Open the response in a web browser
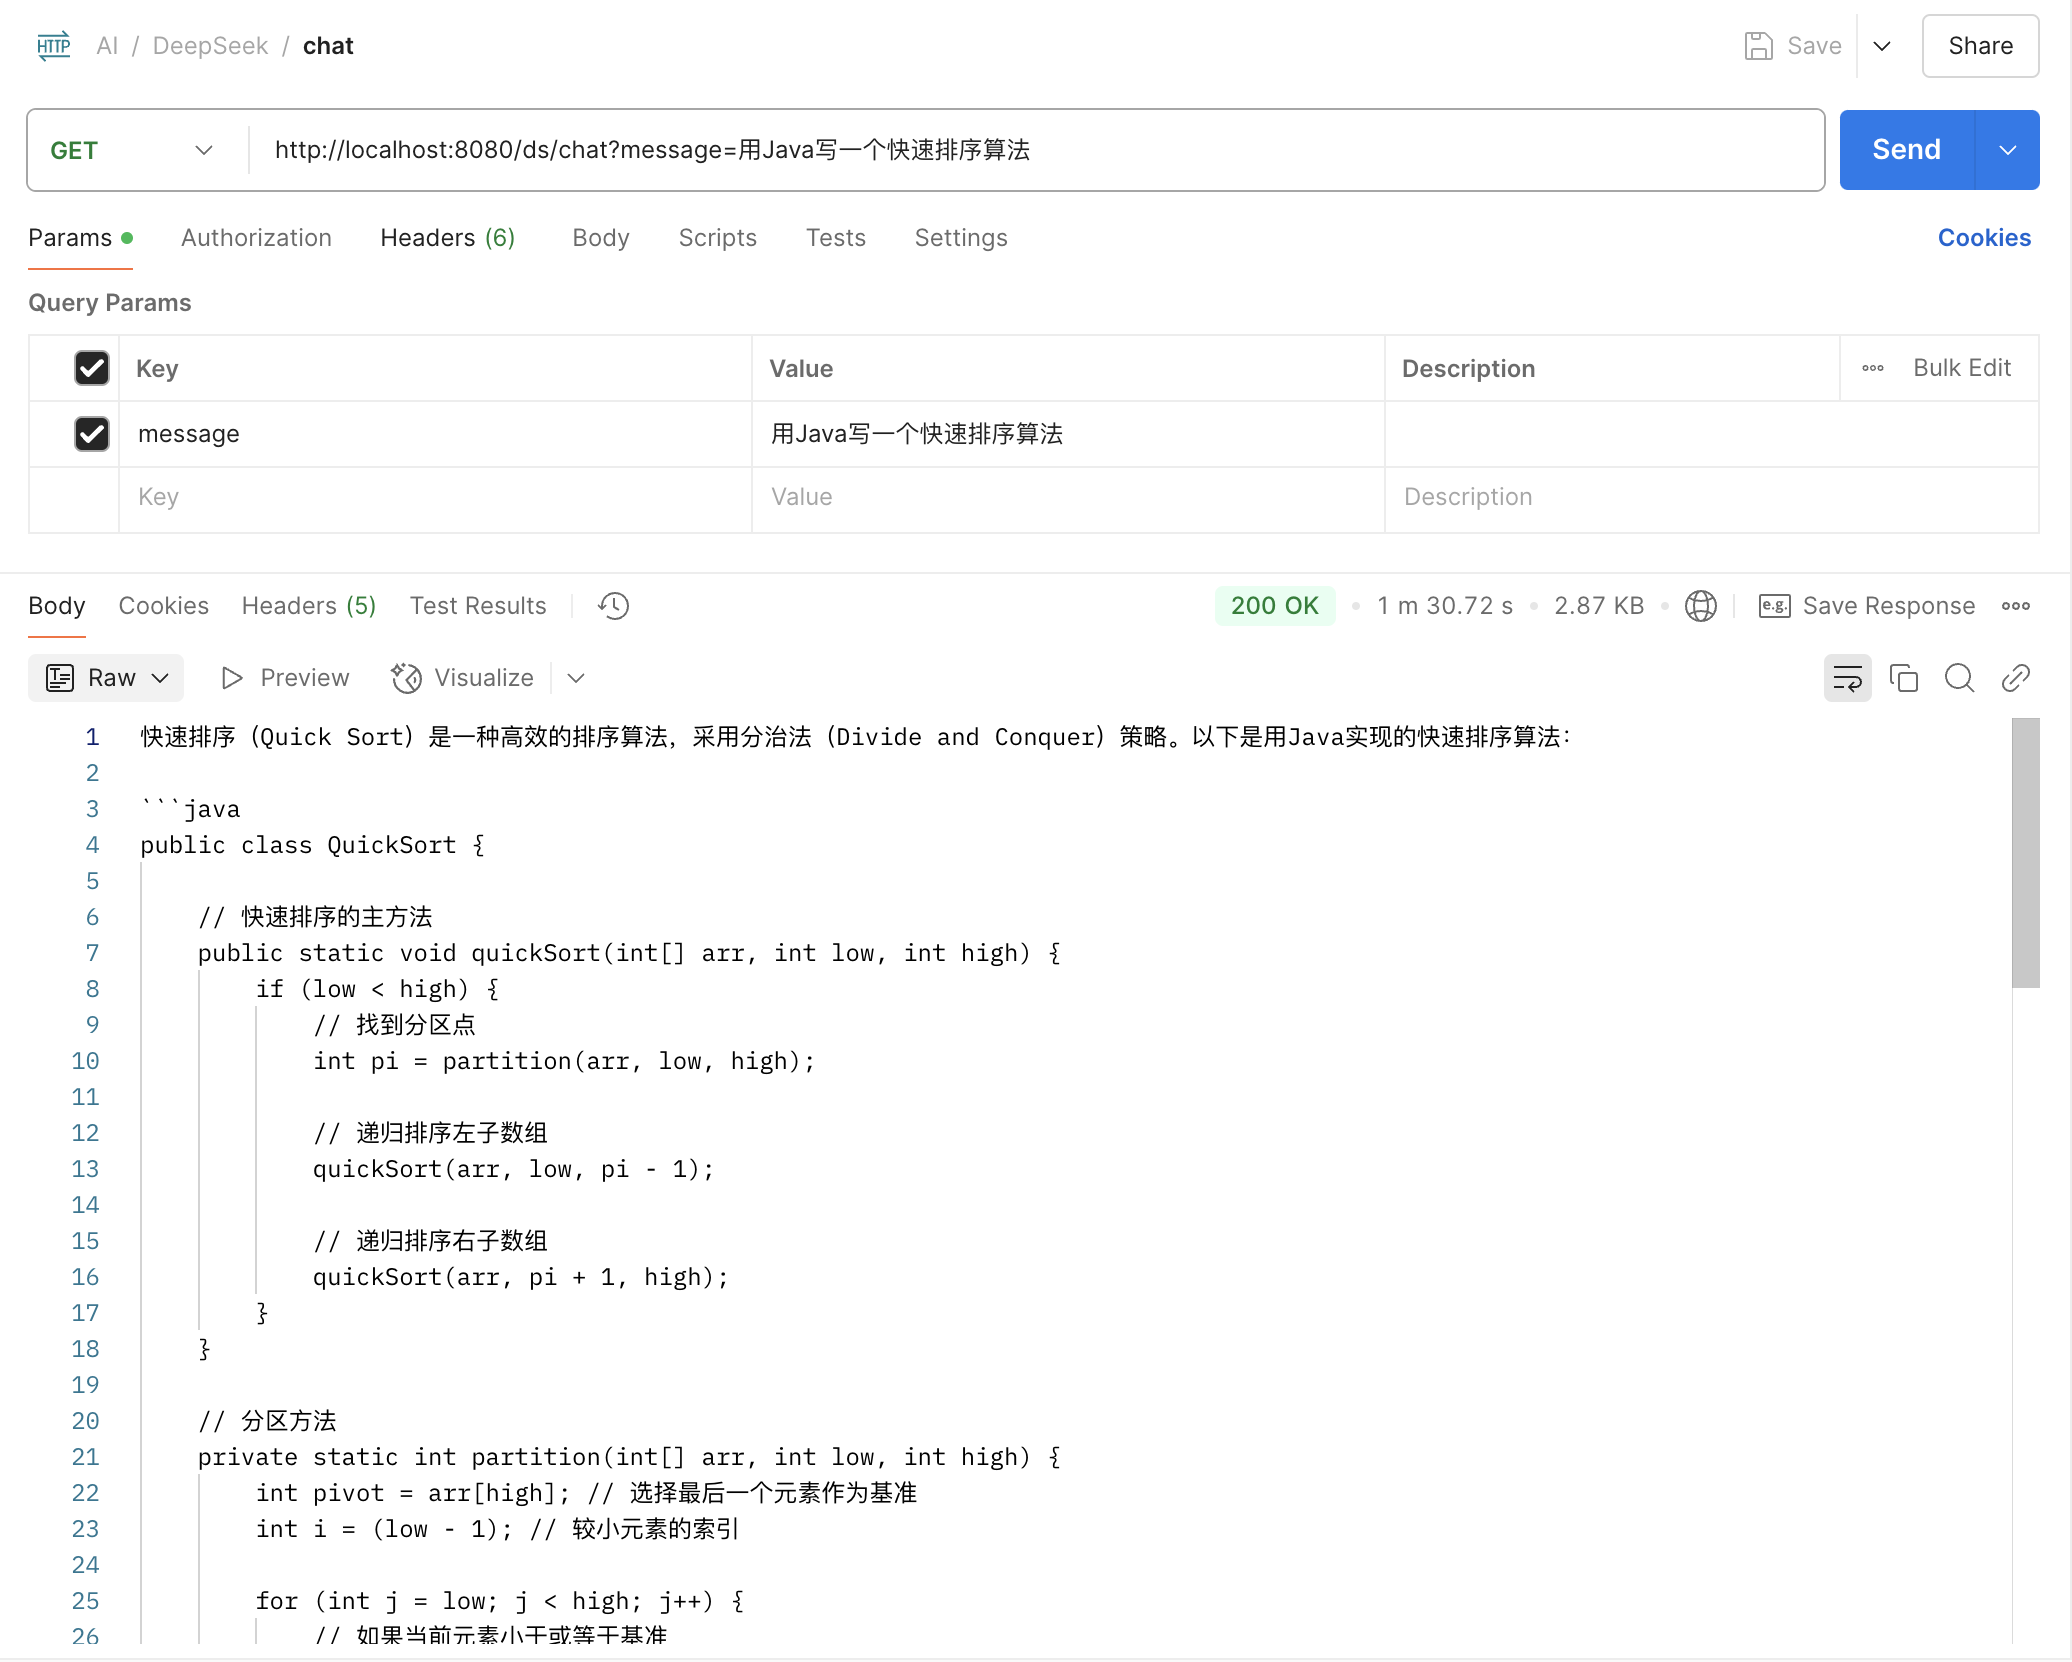Screen dimensions: 2072x1662 click(x=1701, y=605)
